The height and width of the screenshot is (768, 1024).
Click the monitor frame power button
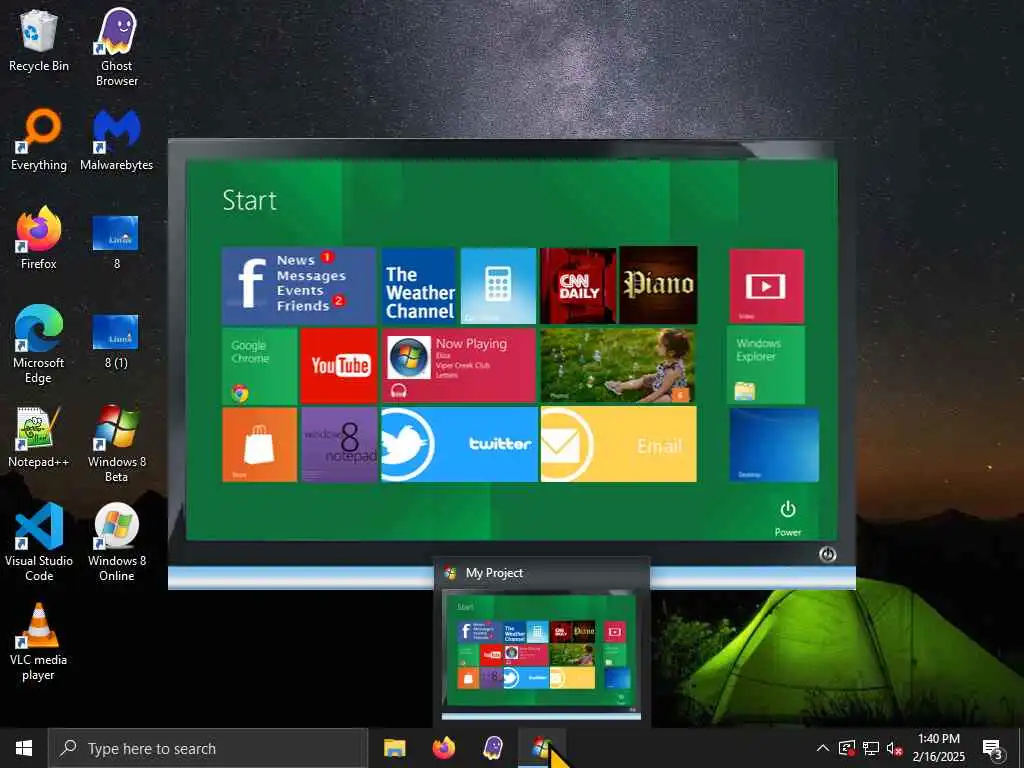click(827, 554)
